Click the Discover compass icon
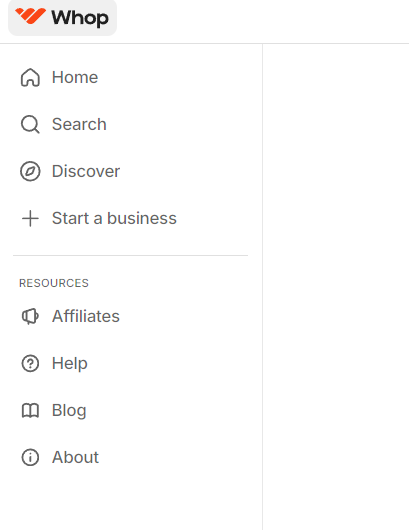The height and width of the screenshot is (530, 409). pyautogui.click(x=30, y=171)
